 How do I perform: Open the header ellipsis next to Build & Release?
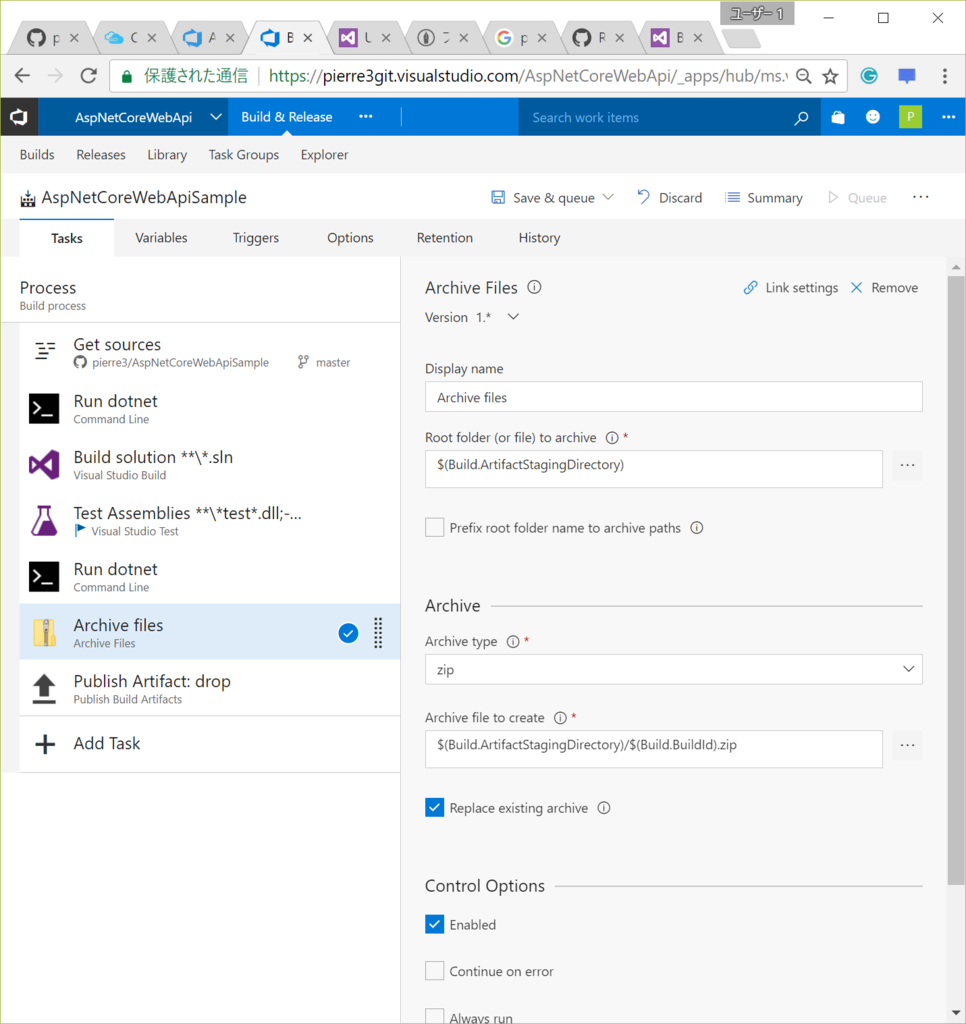pyautogui.click(x=366, y=117)
